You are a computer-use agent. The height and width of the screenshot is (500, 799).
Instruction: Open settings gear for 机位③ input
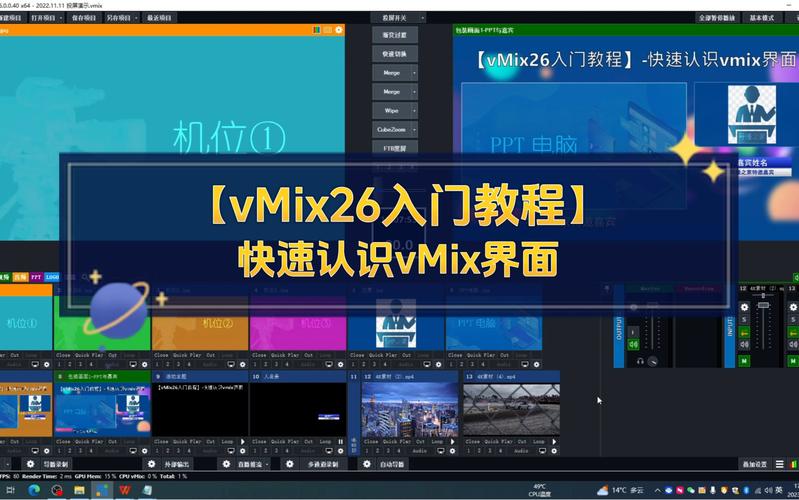coord(340,364)
